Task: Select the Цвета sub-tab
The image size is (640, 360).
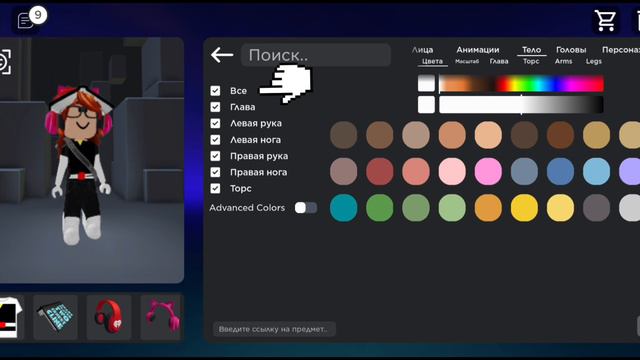Action: tap(432, 61)
